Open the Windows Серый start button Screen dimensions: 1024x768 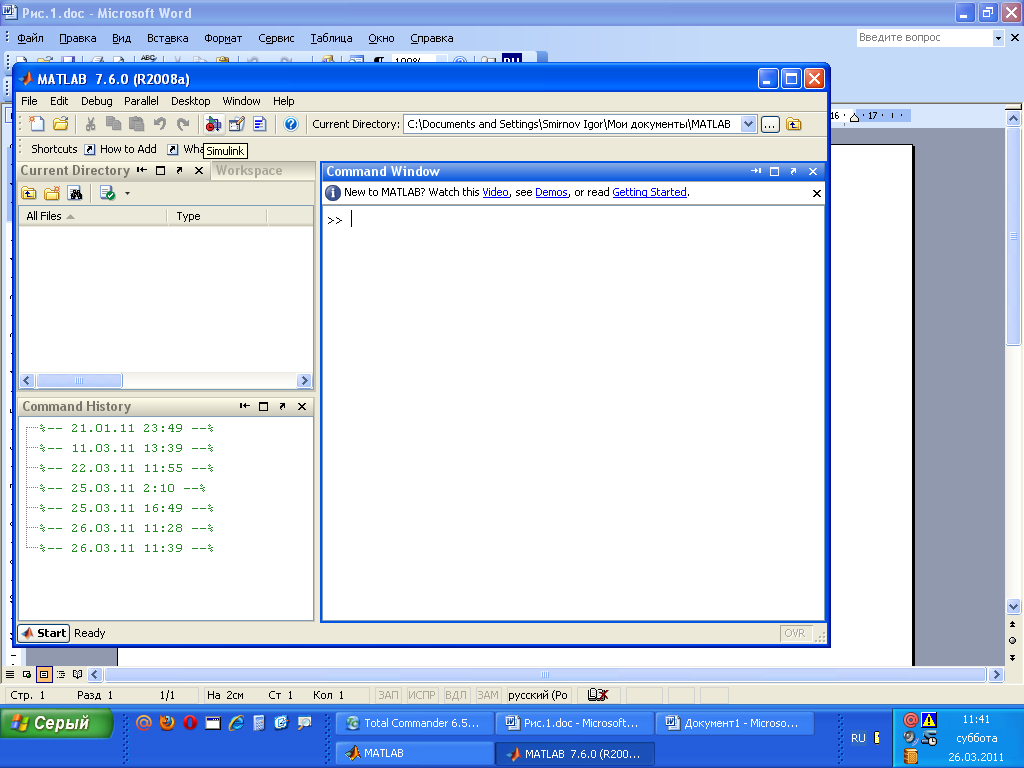tap(56, 723)
